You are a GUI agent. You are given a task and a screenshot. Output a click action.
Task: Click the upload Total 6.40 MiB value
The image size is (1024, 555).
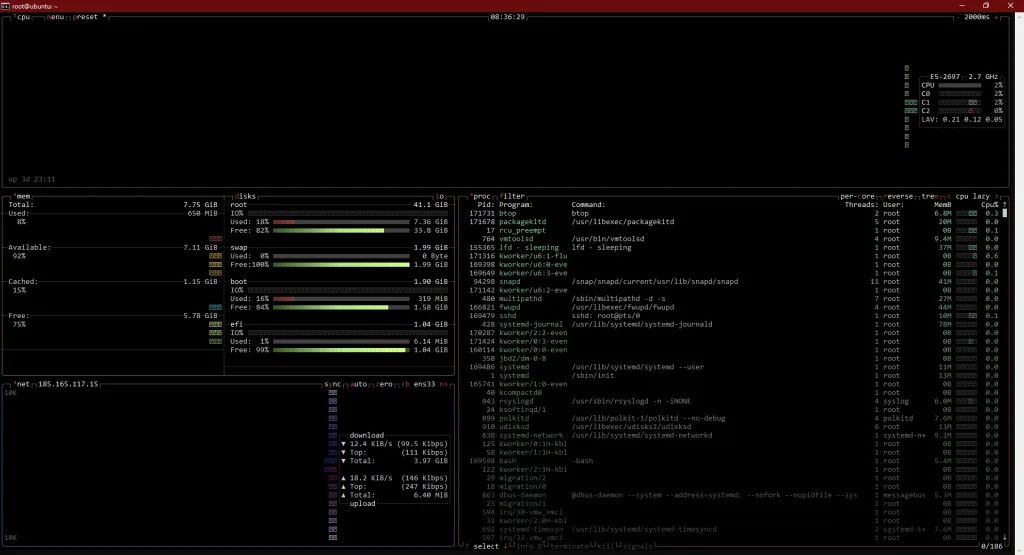(x=431, y=495)
